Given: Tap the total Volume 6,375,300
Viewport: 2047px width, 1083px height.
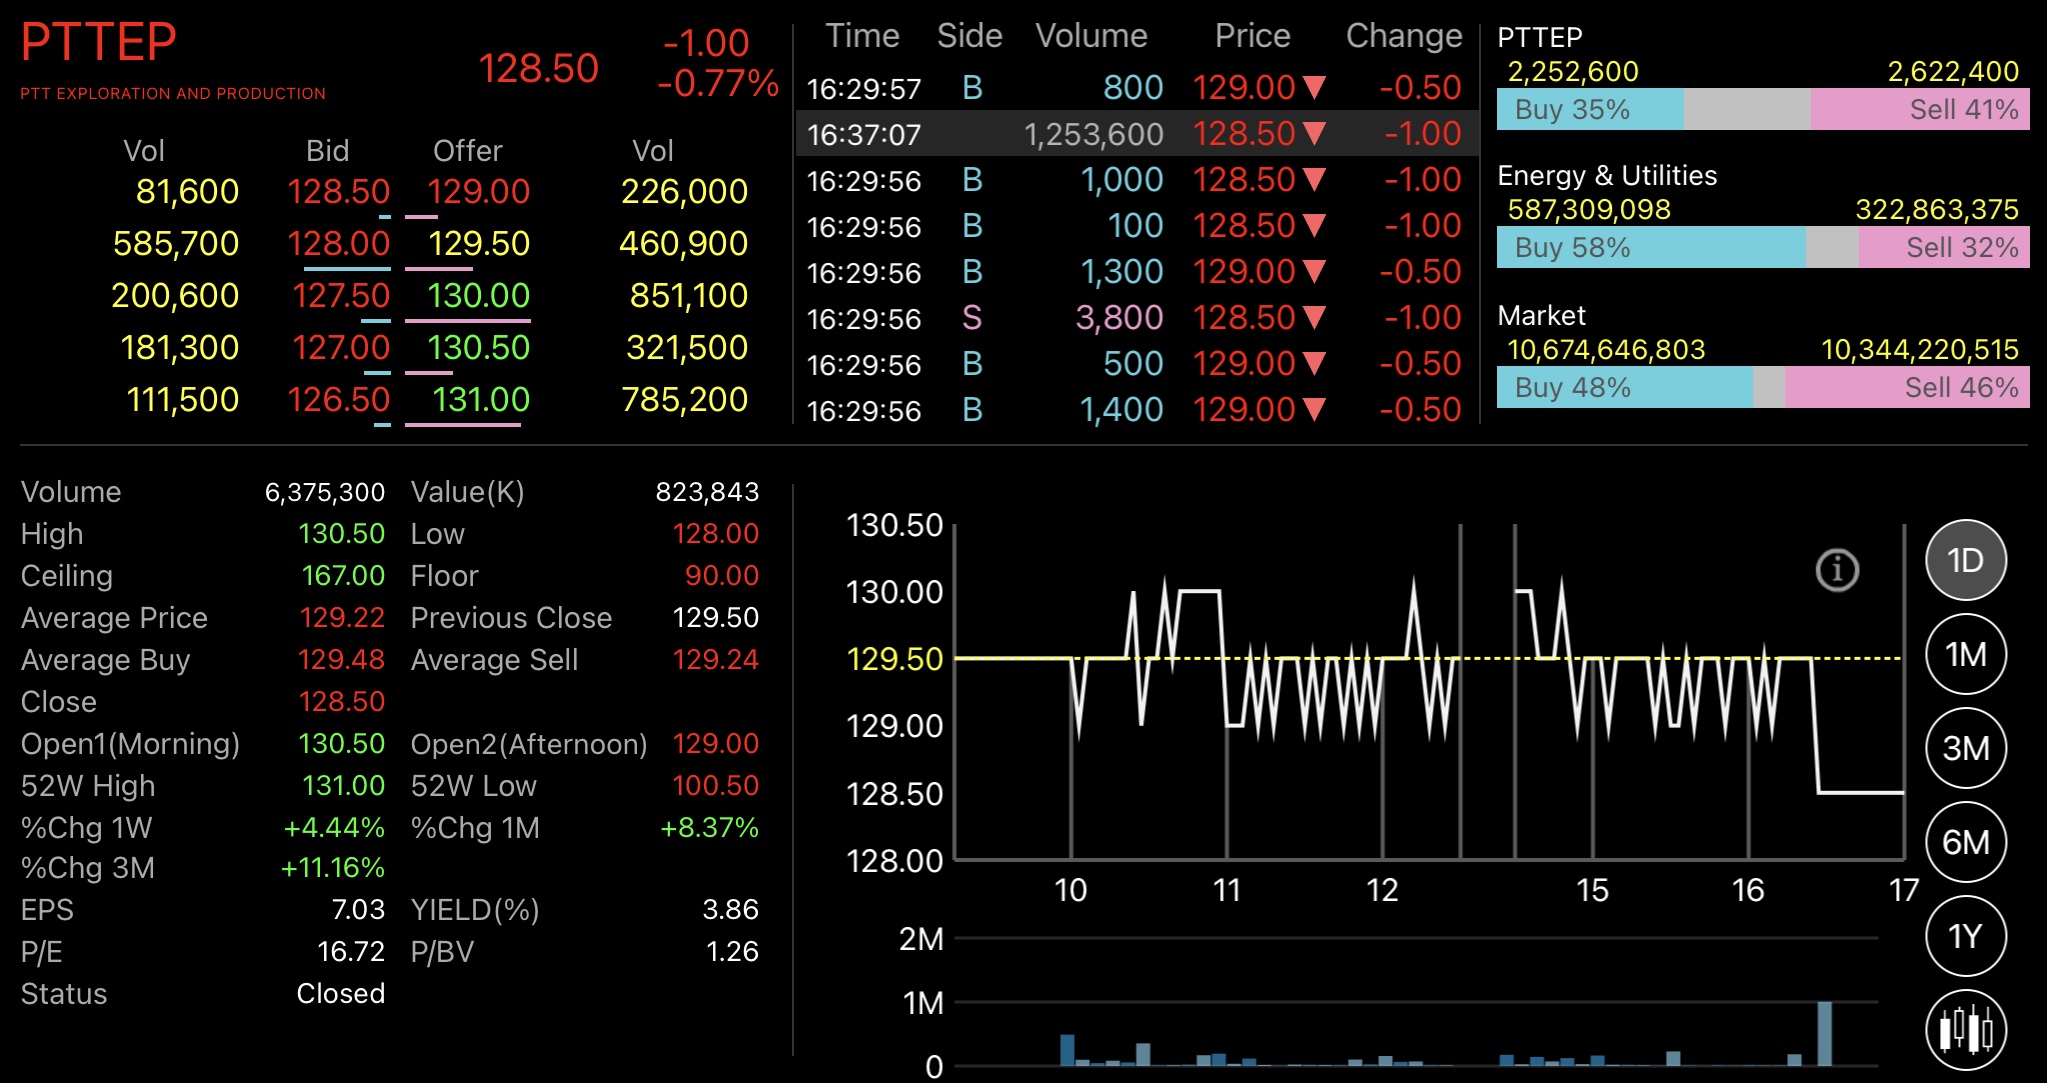Looking at the screenshot, I should (x=324, y=492).
